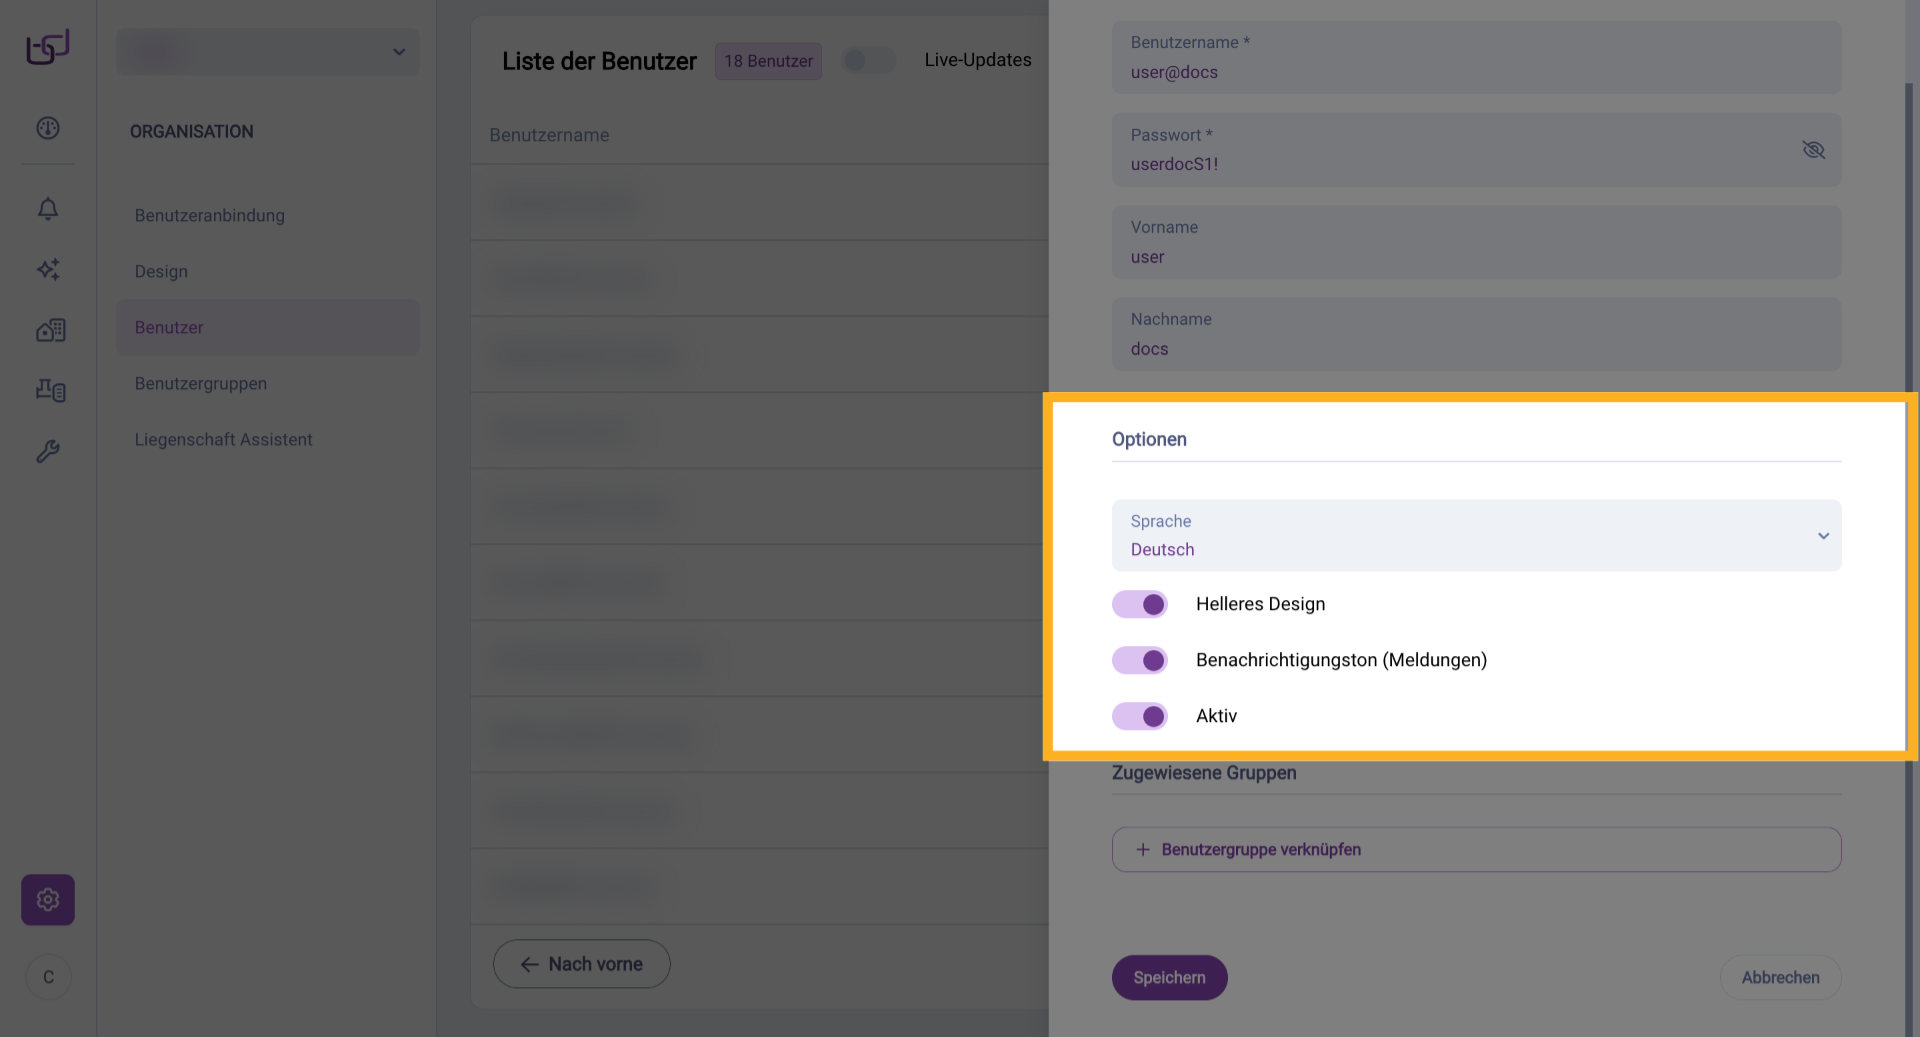Screen dimensions: 1920x1037
Task: Open the user avatar C icon
Action: pos(48,977)
